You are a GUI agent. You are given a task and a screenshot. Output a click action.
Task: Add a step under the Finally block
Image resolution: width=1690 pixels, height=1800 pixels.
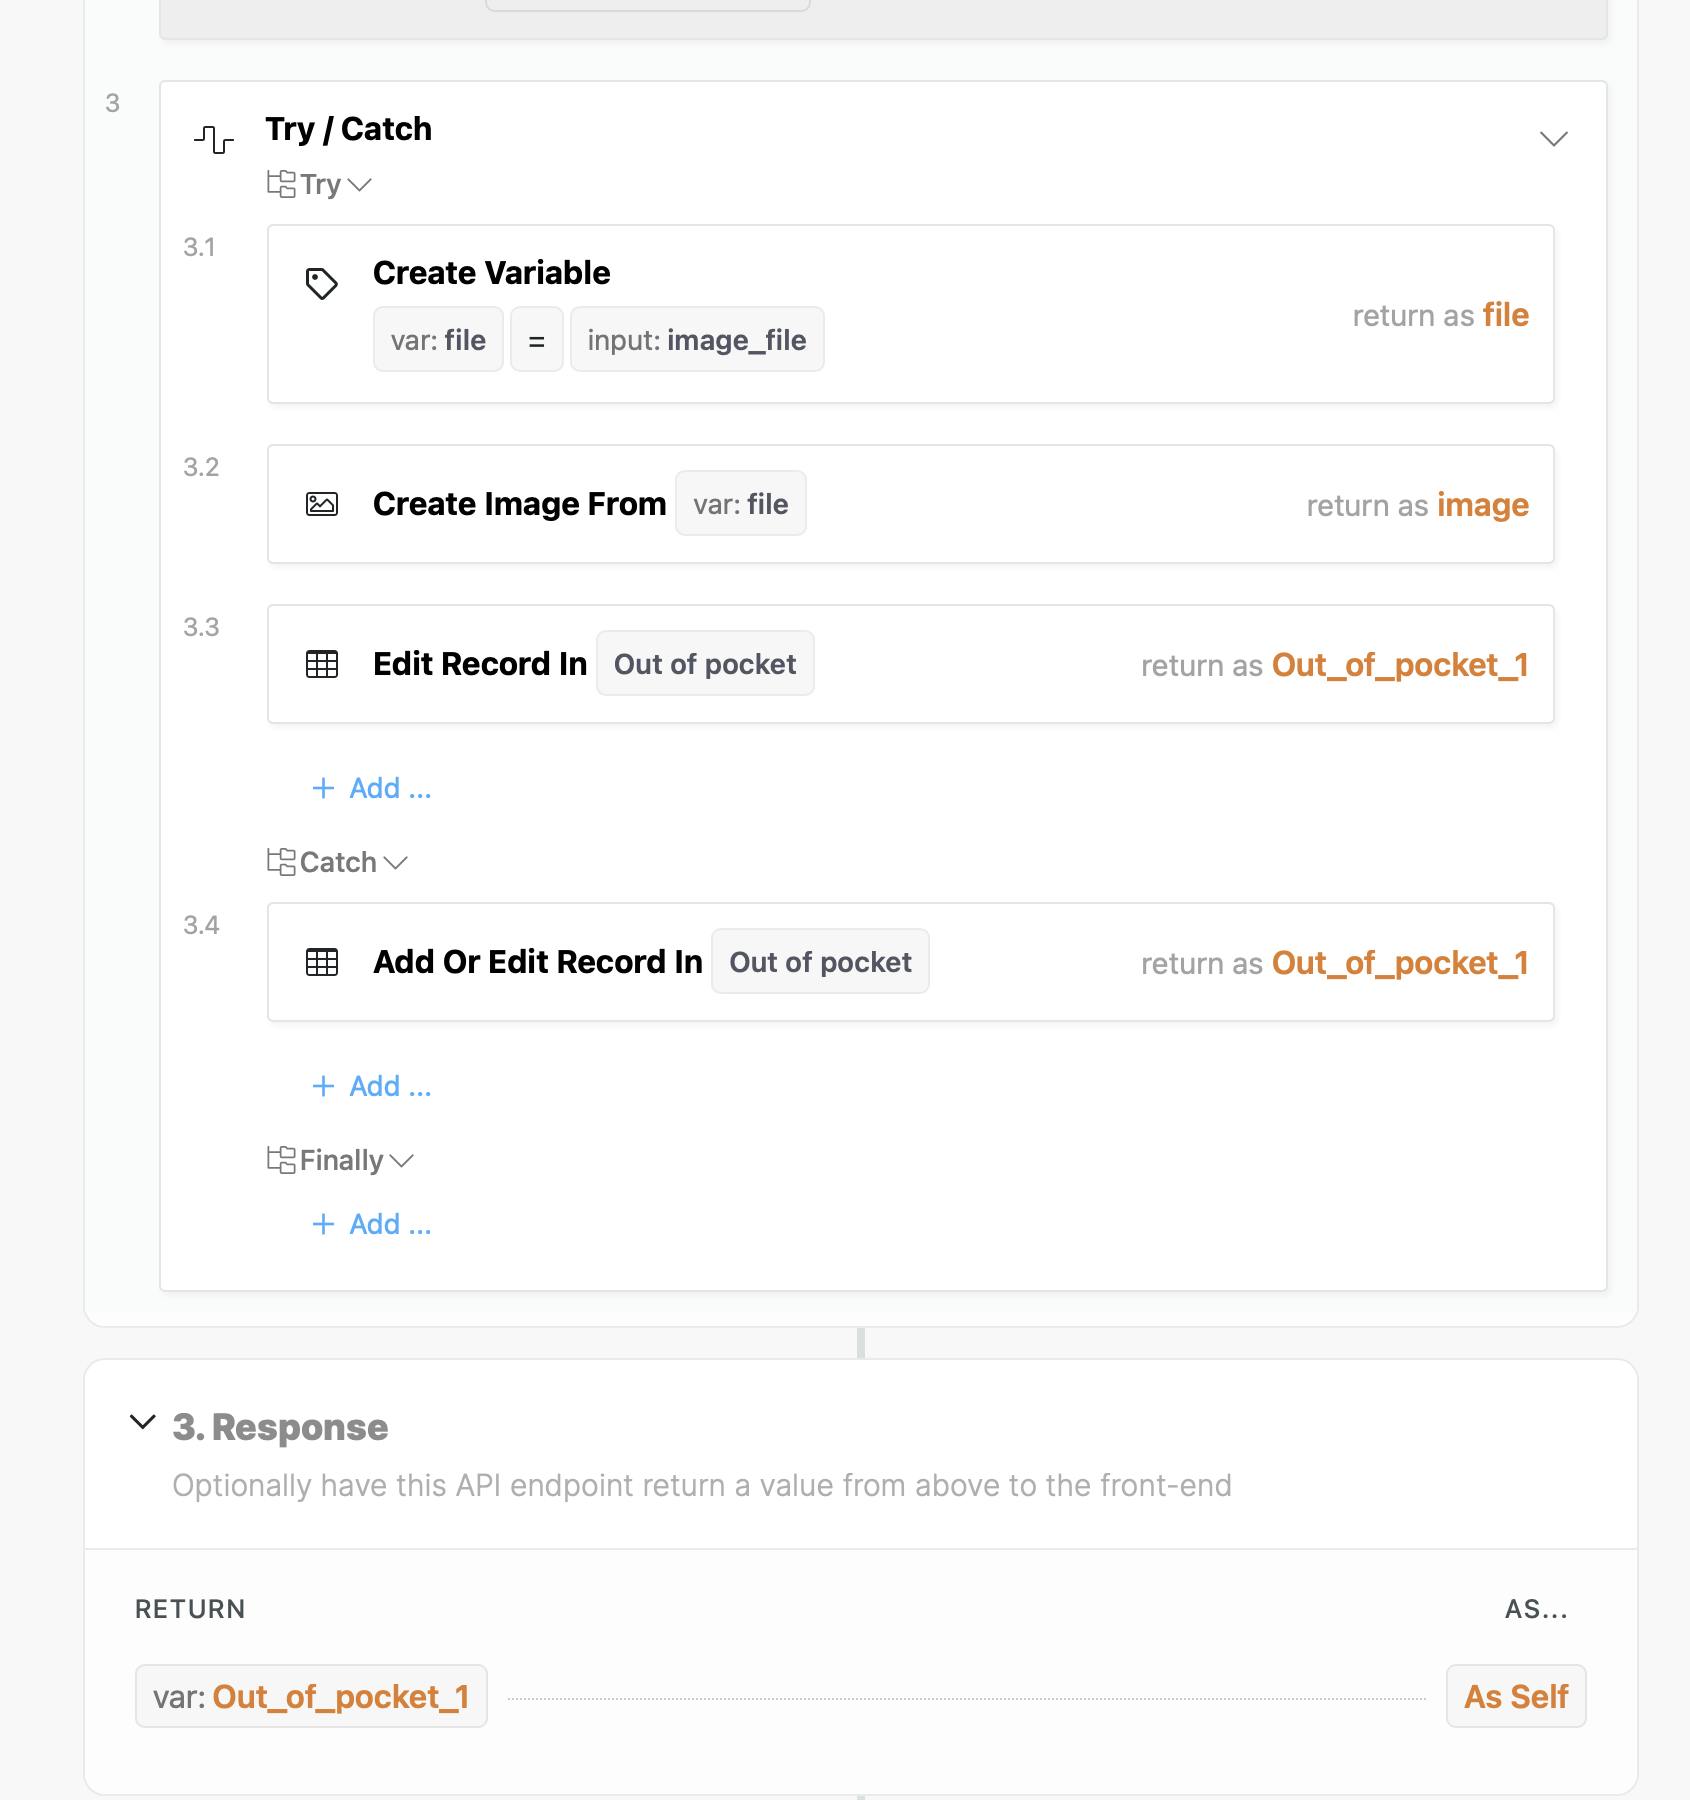click(x=371, y=1224)
